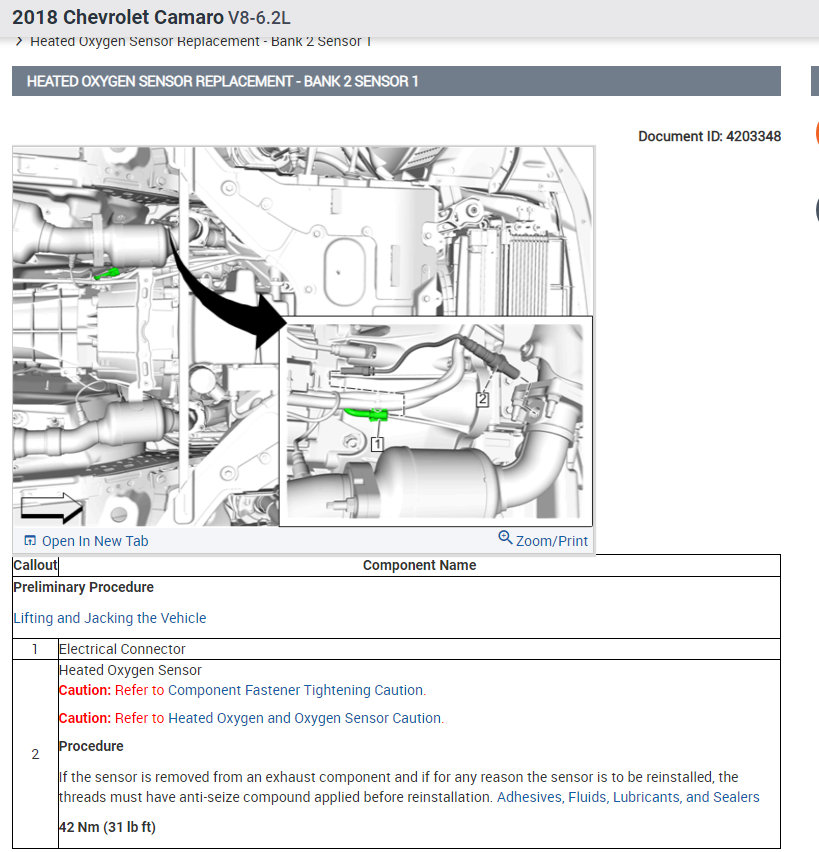The image size is (819, 852).
Task: Click the 2018 Chevrolet Camaro vehicle title
Action: [151, 17]
